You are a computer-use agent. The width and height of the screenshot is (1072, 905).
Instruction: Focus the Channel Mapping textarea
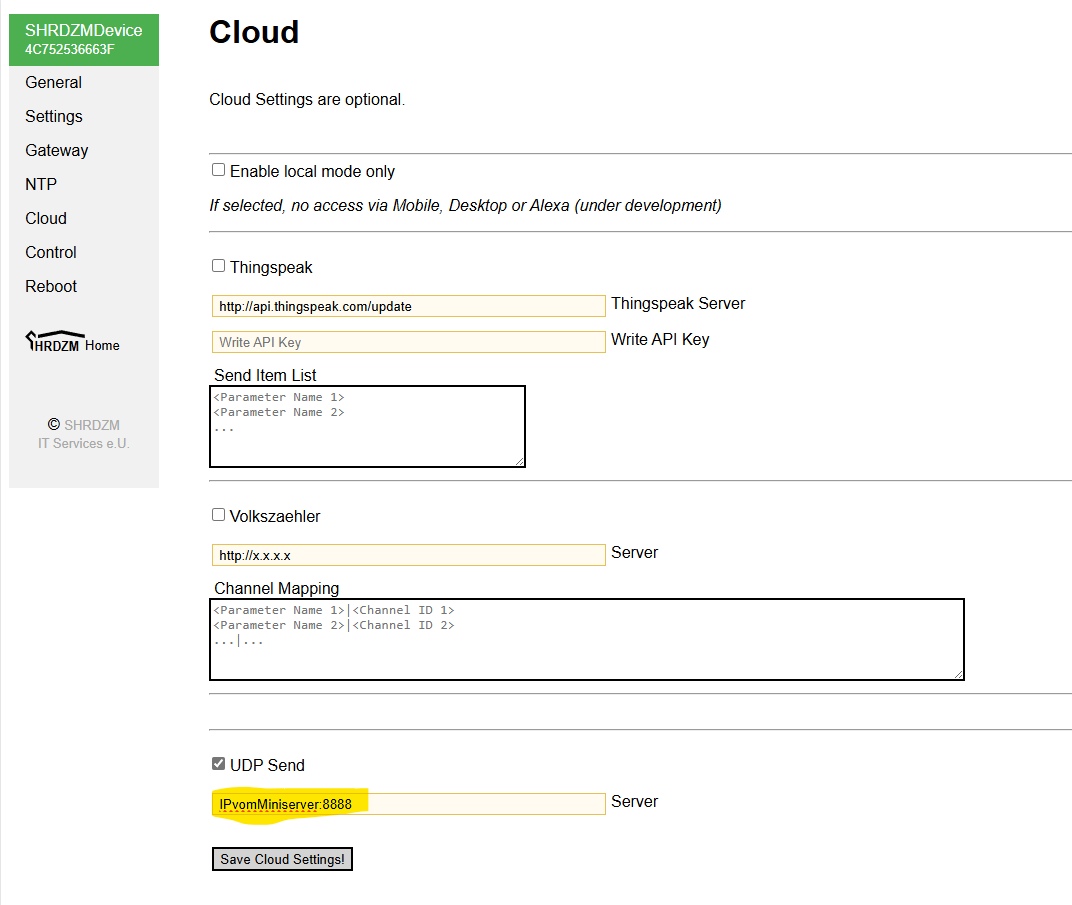(587, 640)
